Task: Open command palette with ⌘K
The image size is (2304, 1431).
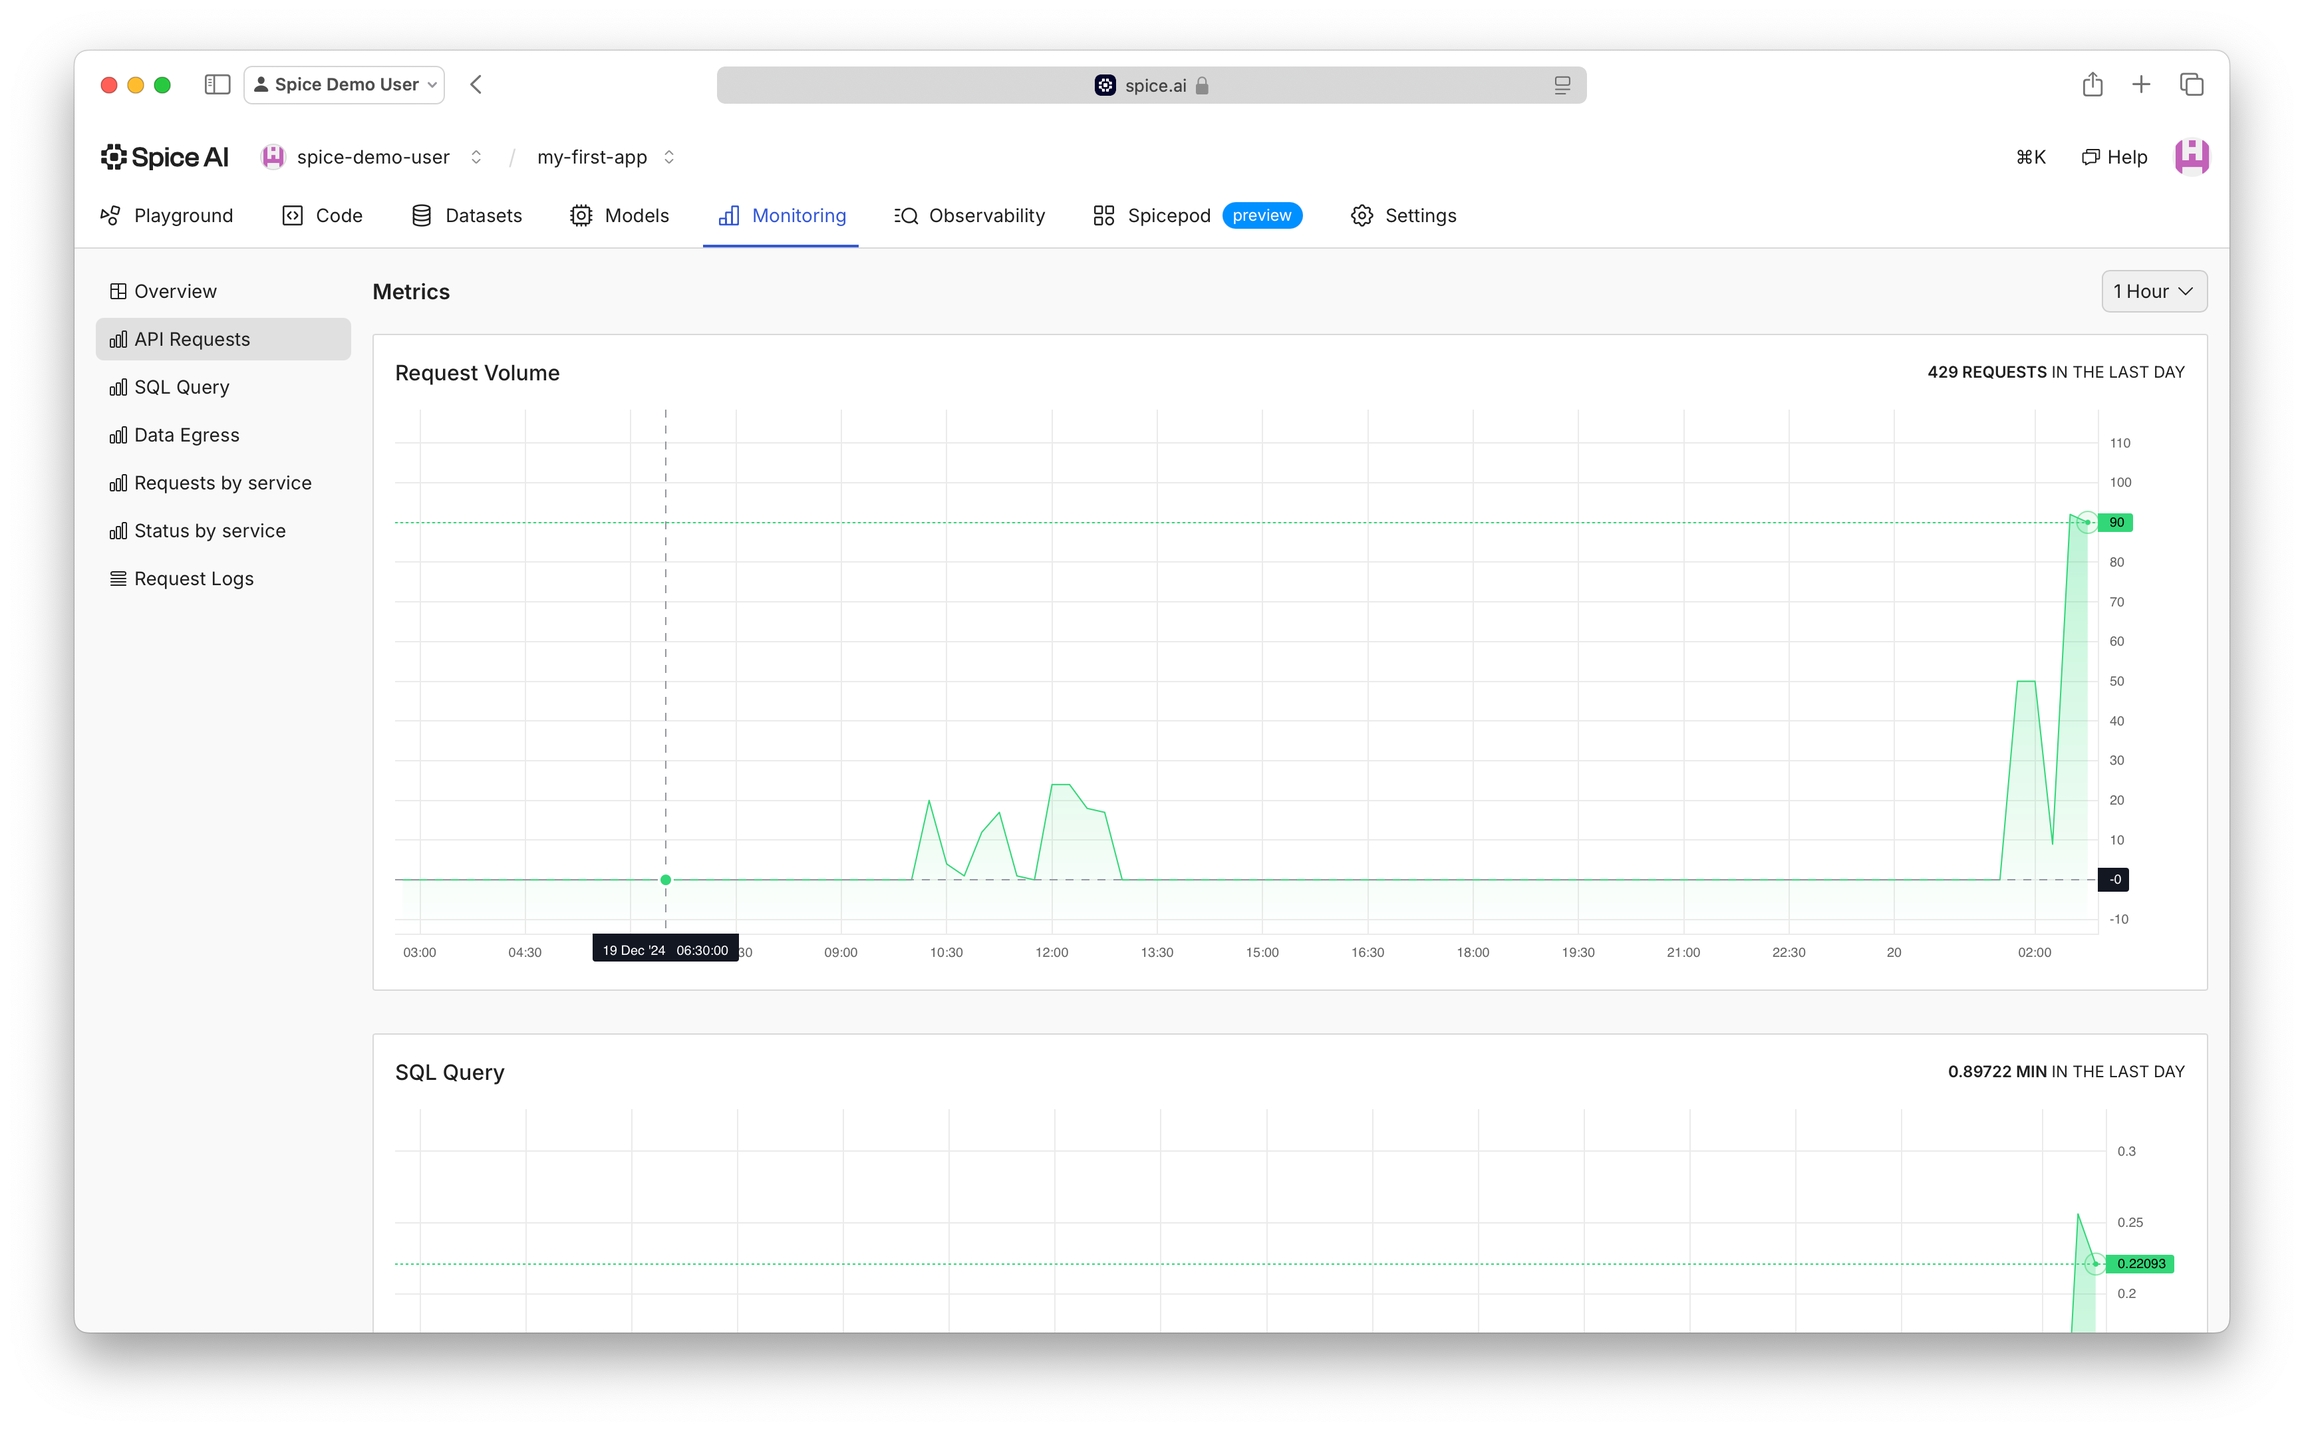Action: pos(2030,157)
